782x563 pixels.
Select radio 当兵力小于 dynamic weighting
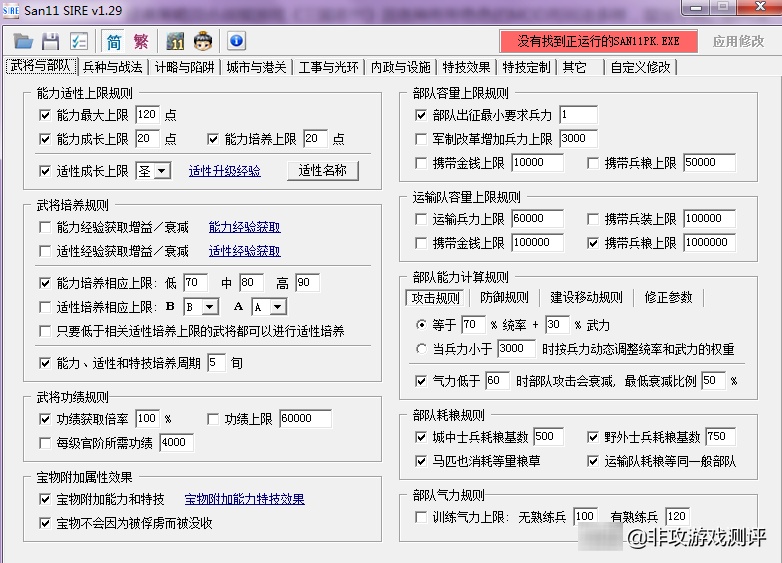(421, 349)
